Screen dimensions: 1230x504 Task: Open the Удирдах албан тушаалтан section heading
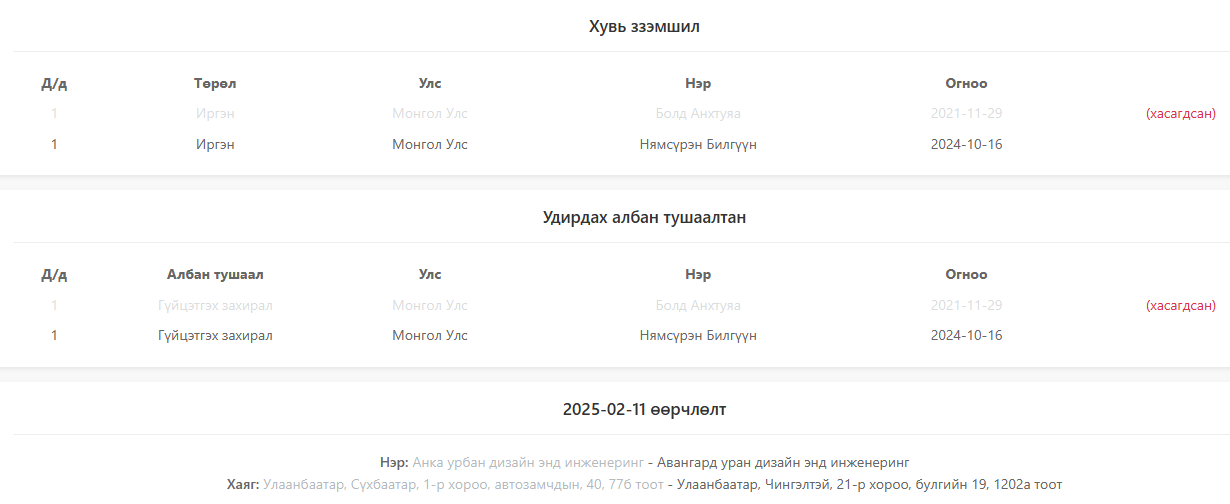coord(644,218)
